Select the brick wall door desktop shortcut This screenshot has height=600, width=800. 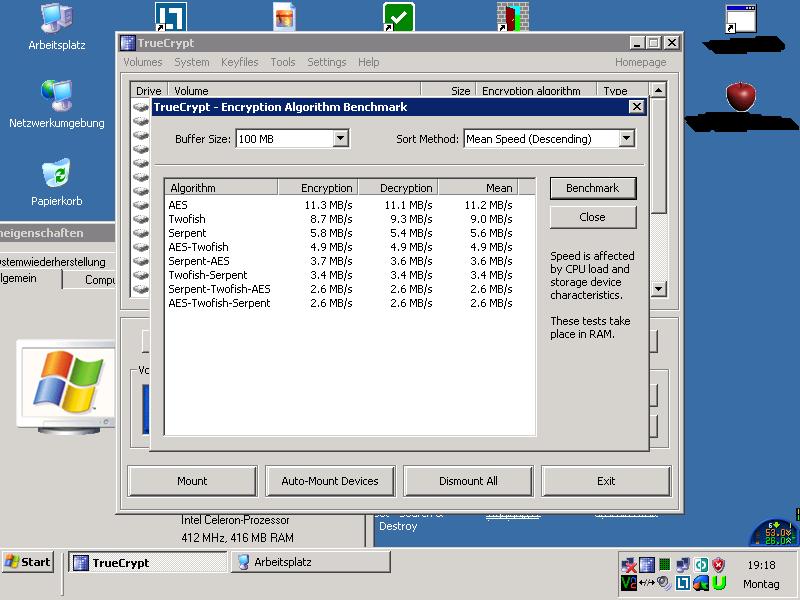click(513, 16)
